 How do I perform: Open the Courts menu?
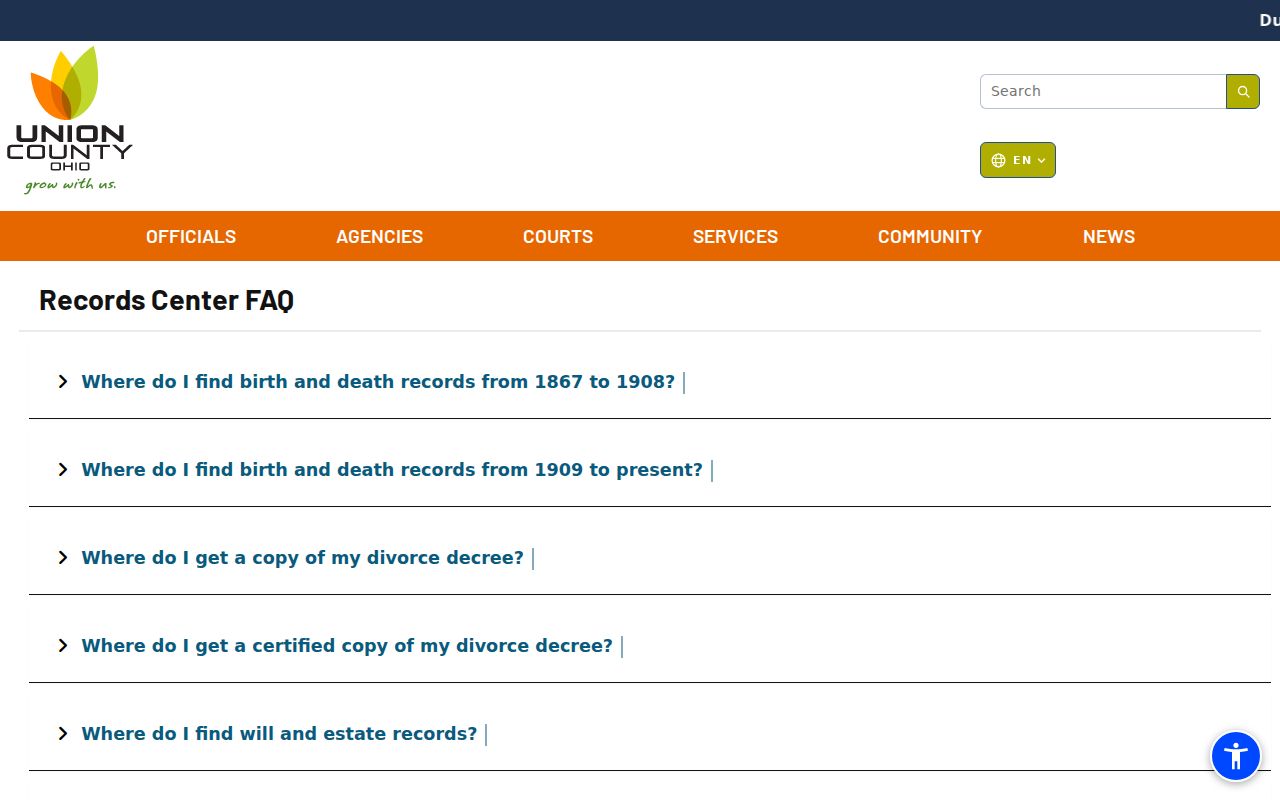(x=558, y=237)
